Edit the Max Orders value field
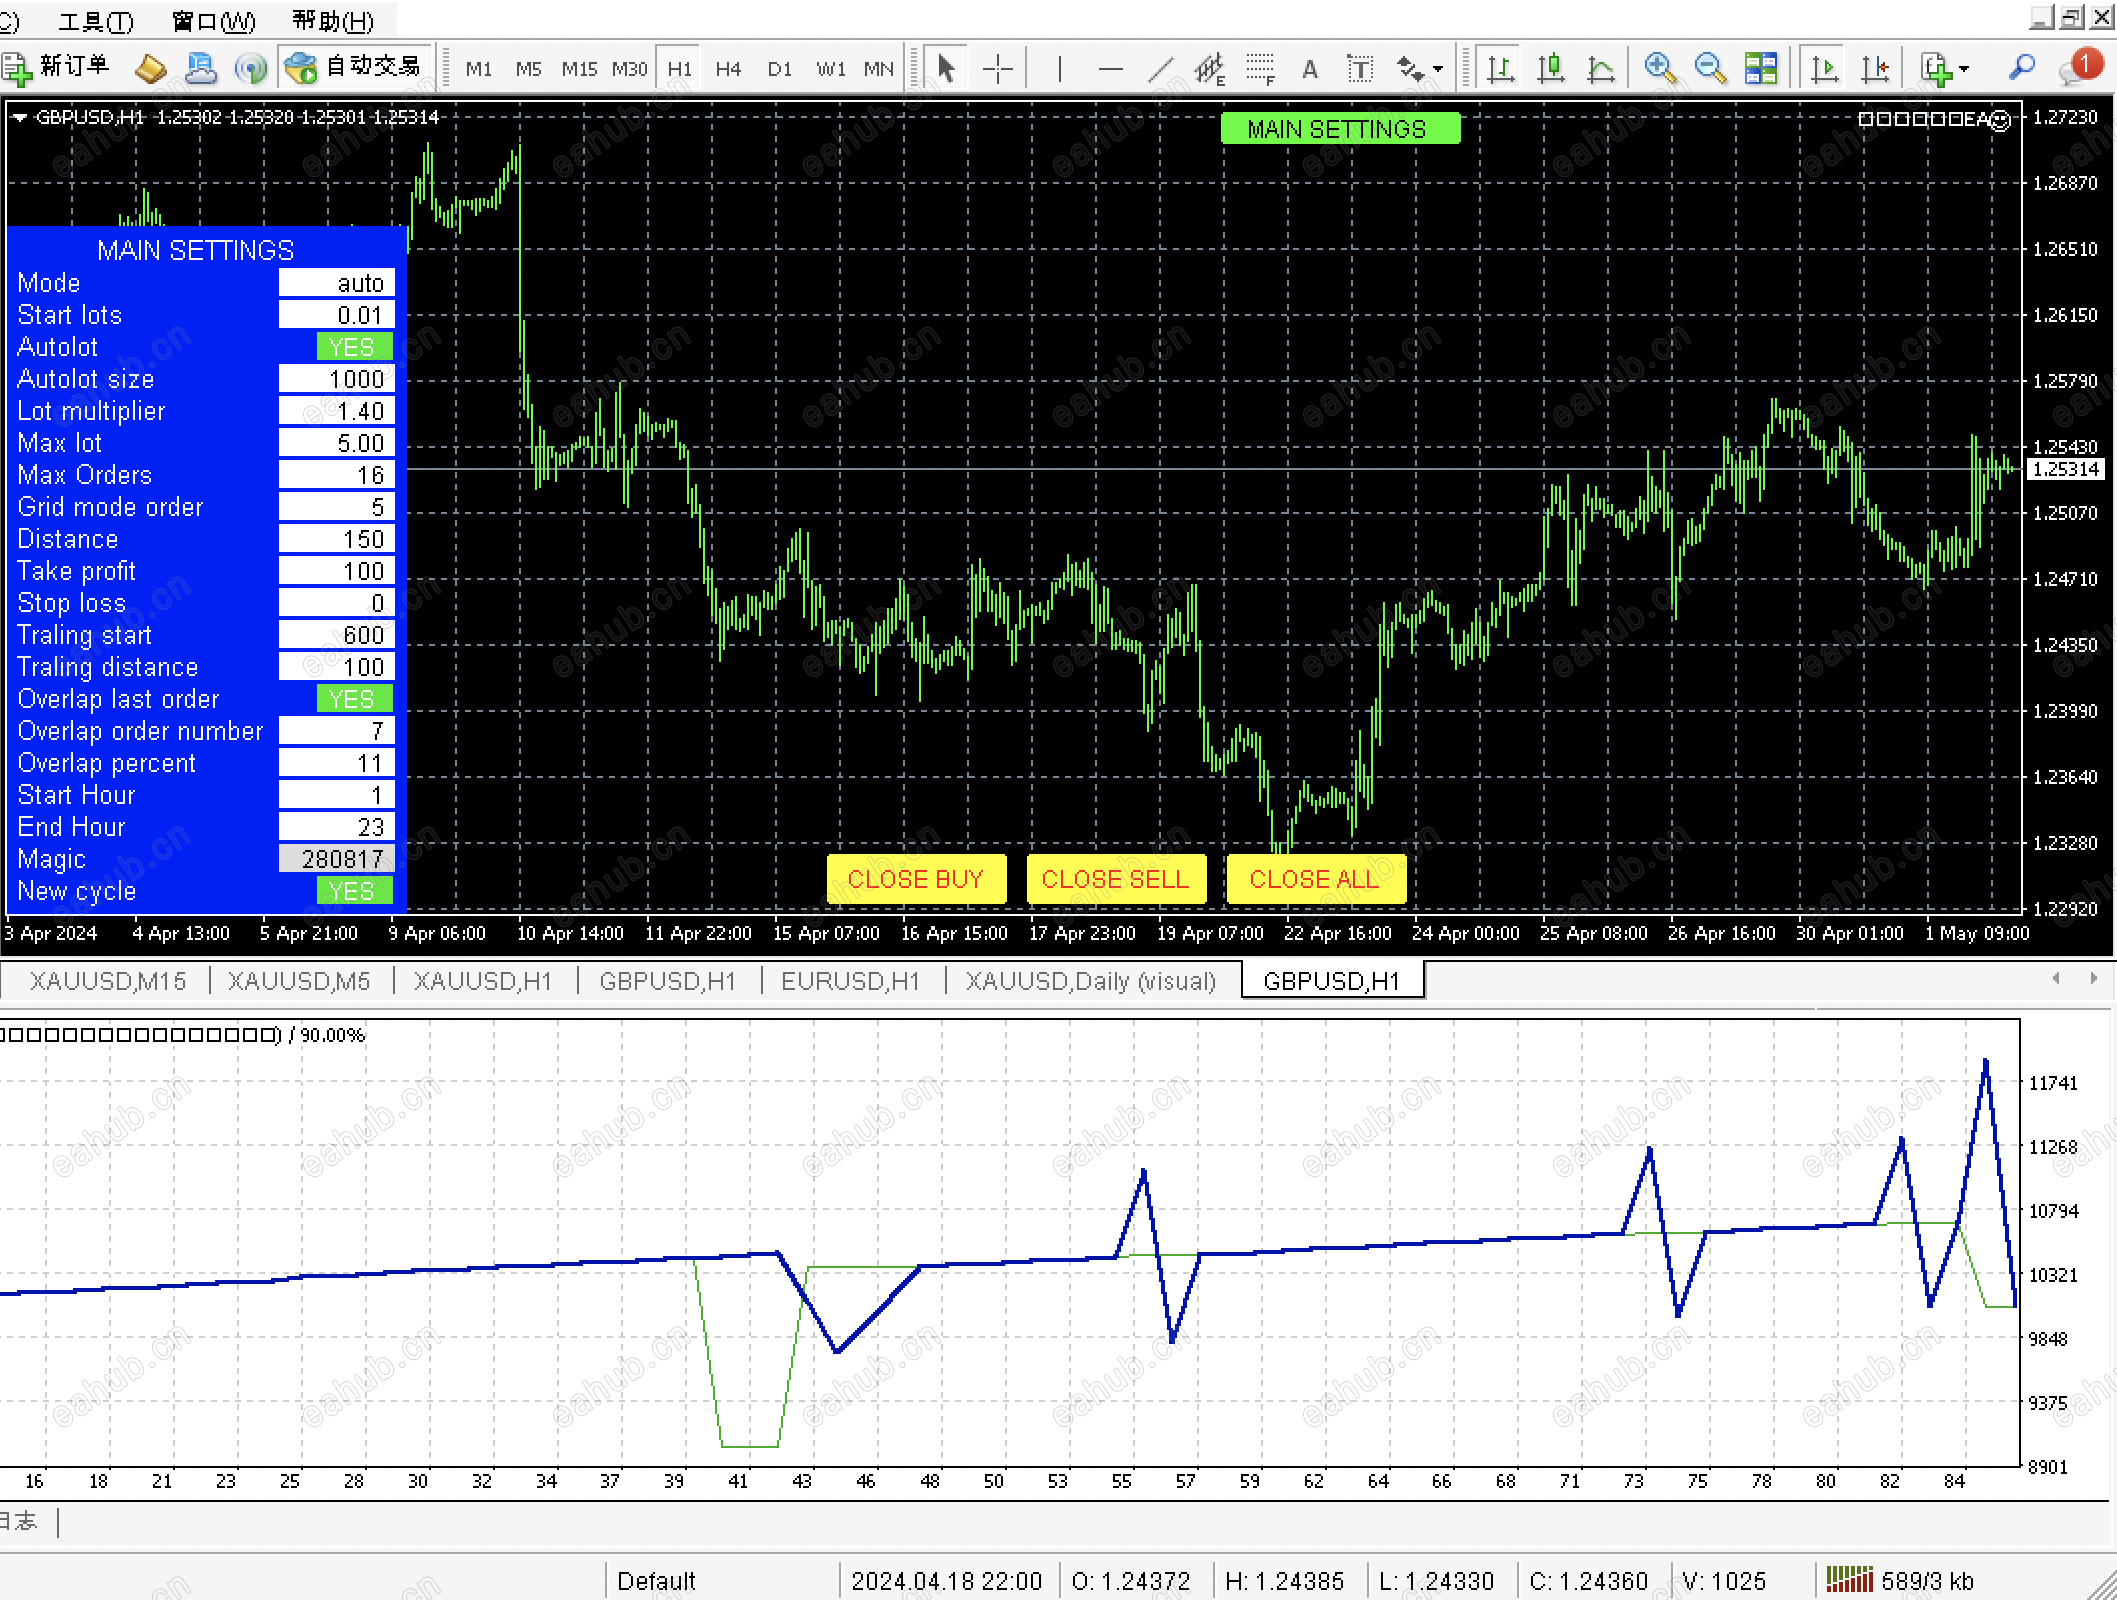Viewport: 2117px width, 1600px height. (337, 475)
